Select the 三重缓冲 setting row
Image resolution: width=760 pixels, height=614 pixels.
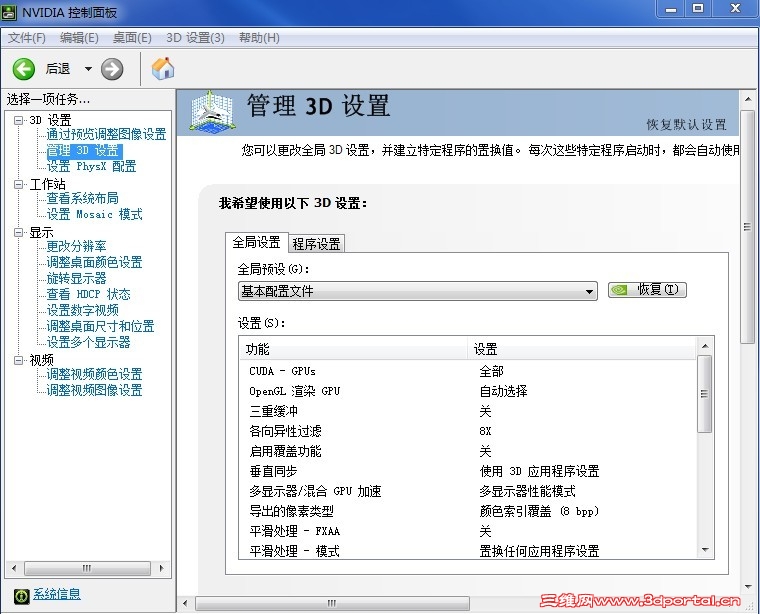pyautogui.click(x=468, y=411)
